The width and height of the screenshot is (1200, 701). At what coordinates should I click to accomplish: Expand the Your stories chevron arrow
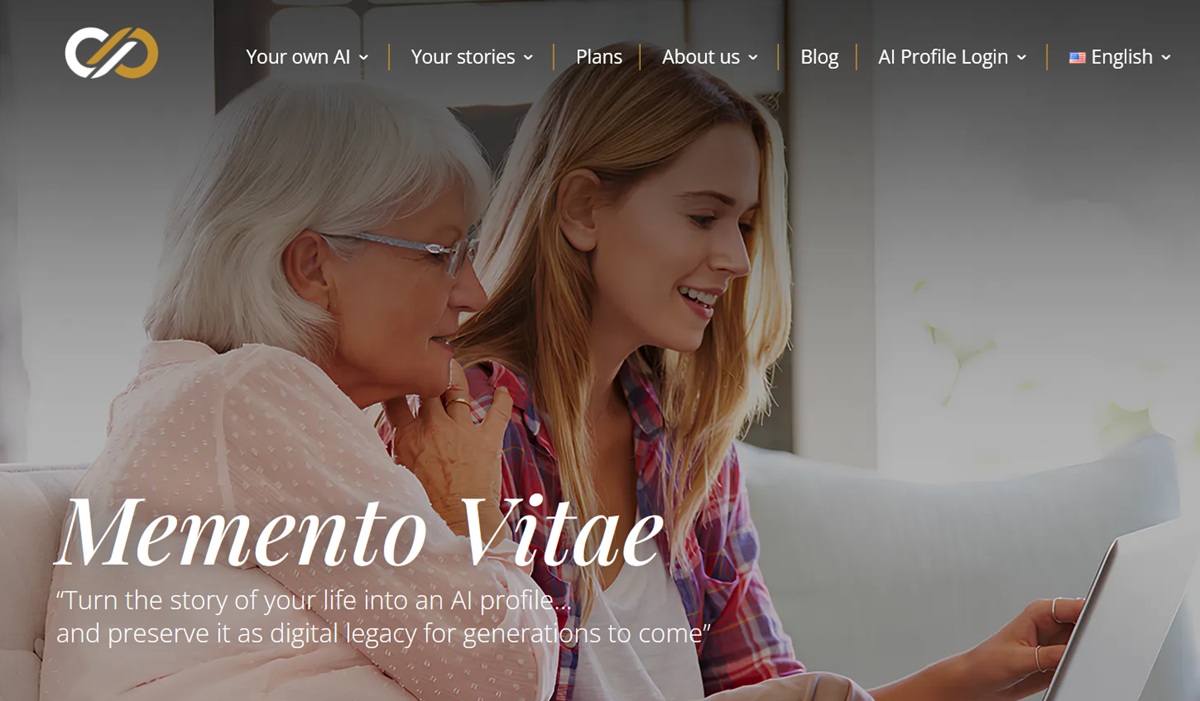pos(528,58)
